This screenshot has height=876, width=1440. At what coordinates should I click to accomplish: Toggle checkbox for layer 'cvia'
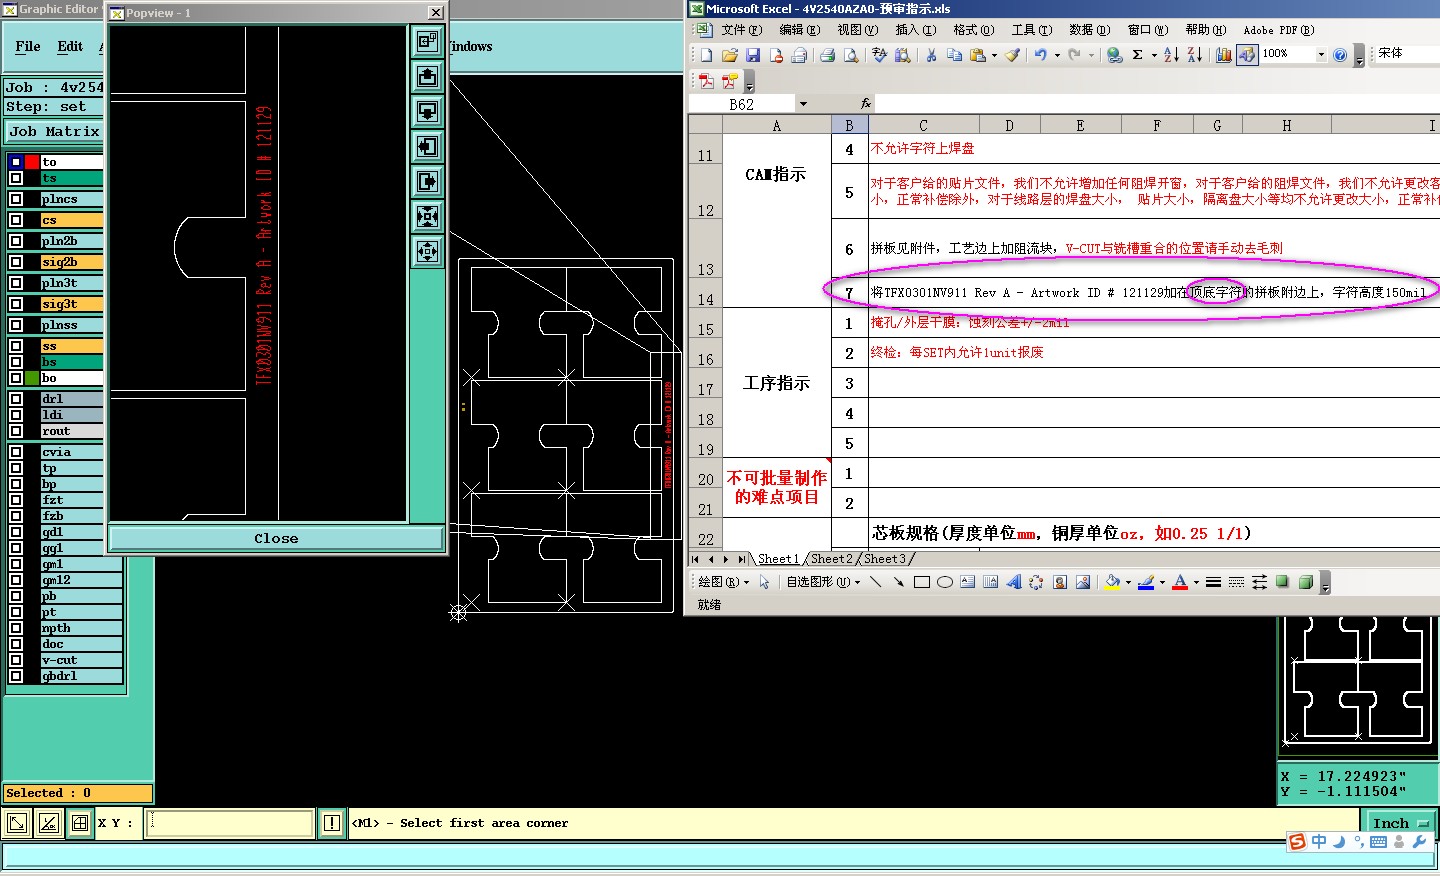point(16,452)
